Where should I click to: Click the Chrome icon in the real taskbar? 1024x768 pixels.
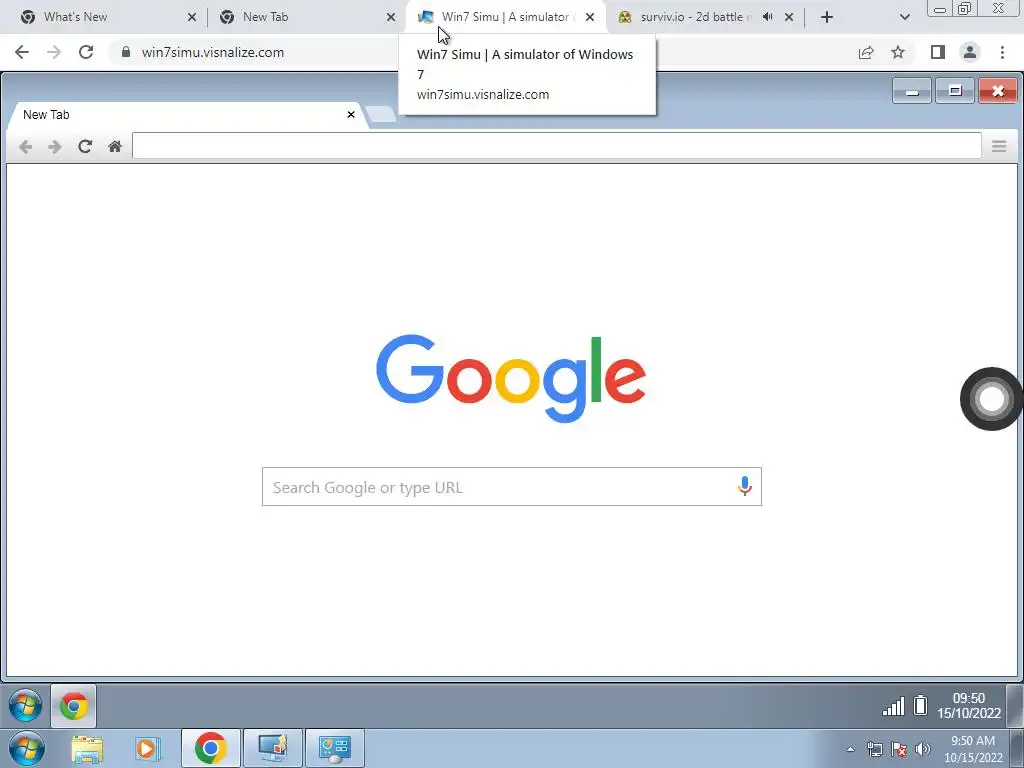pos(210,748)
